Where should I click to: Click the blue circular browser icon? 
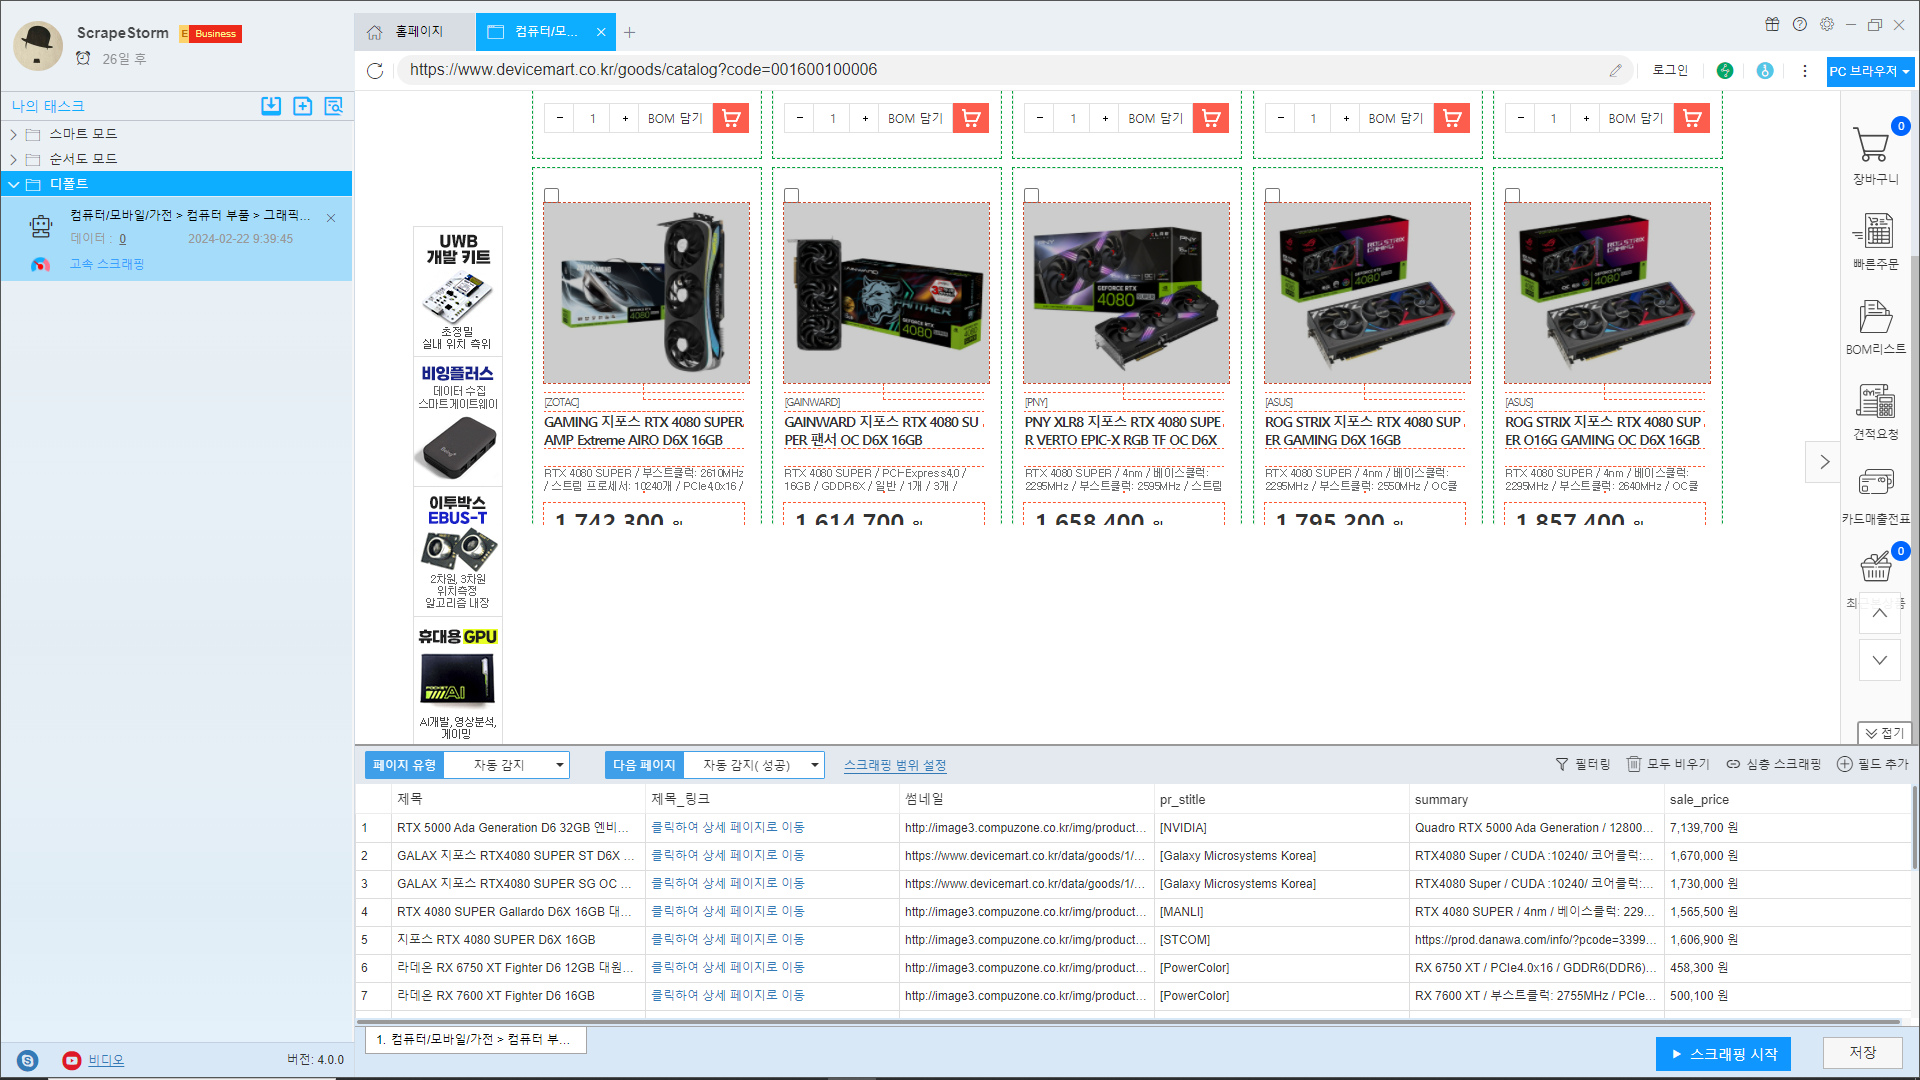click(x=1765, y=71)
